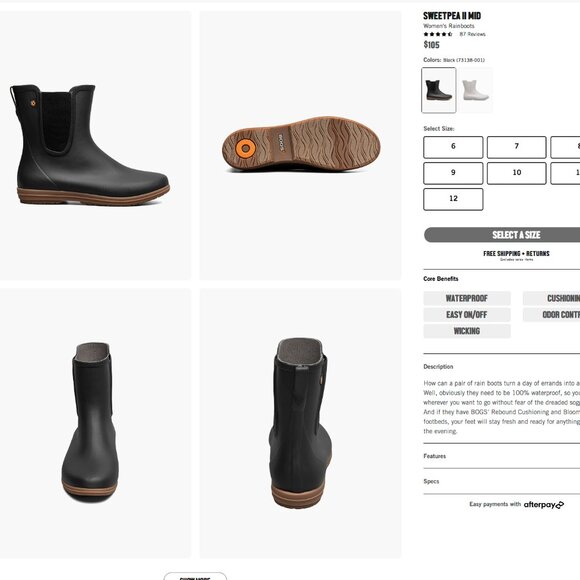The height and width of the screenshot is (580, 580).
Task: Open the side view boot image
Action: [95, 145]
